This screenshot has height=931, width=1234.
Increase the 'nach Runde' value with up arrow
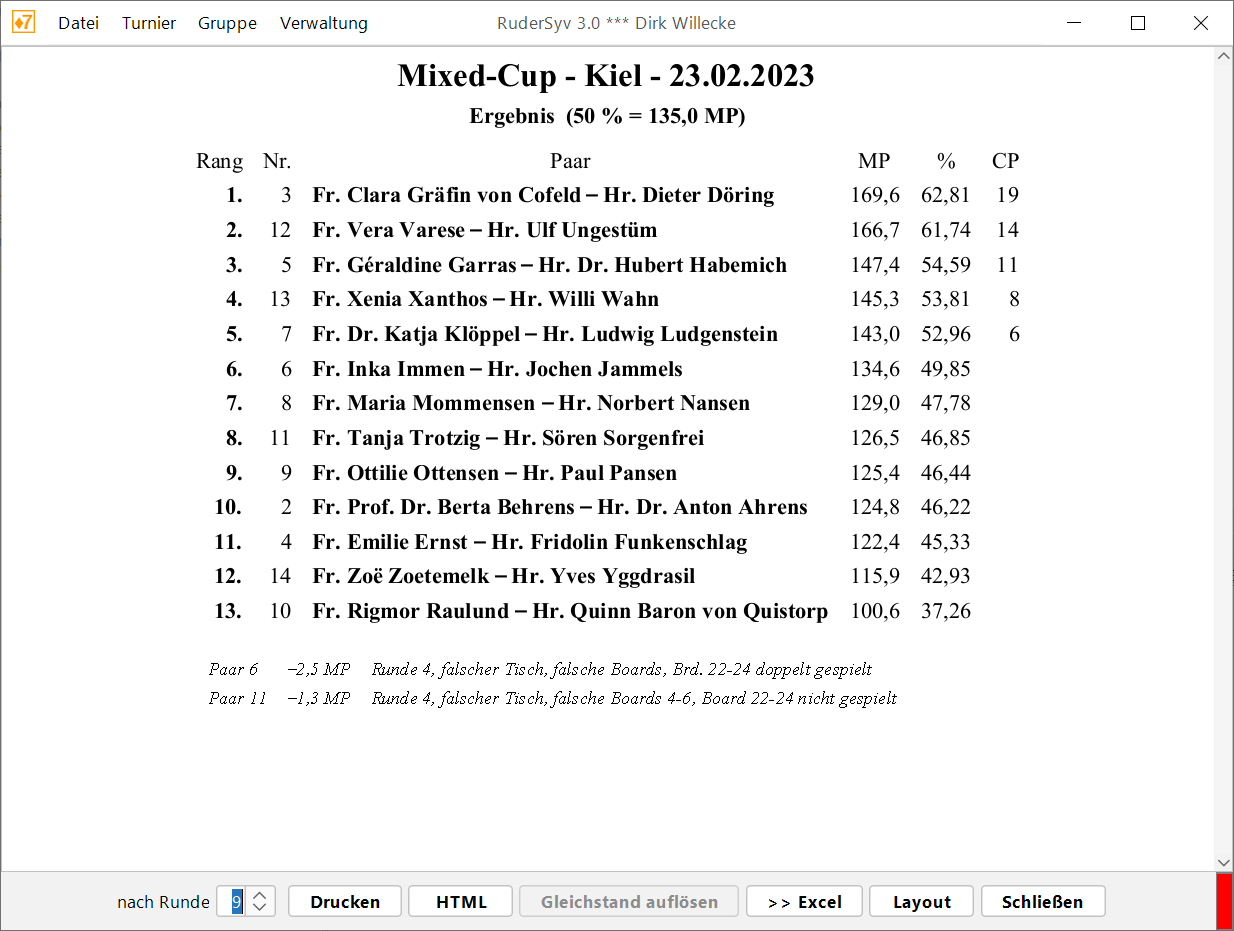[x=260, y=895]
